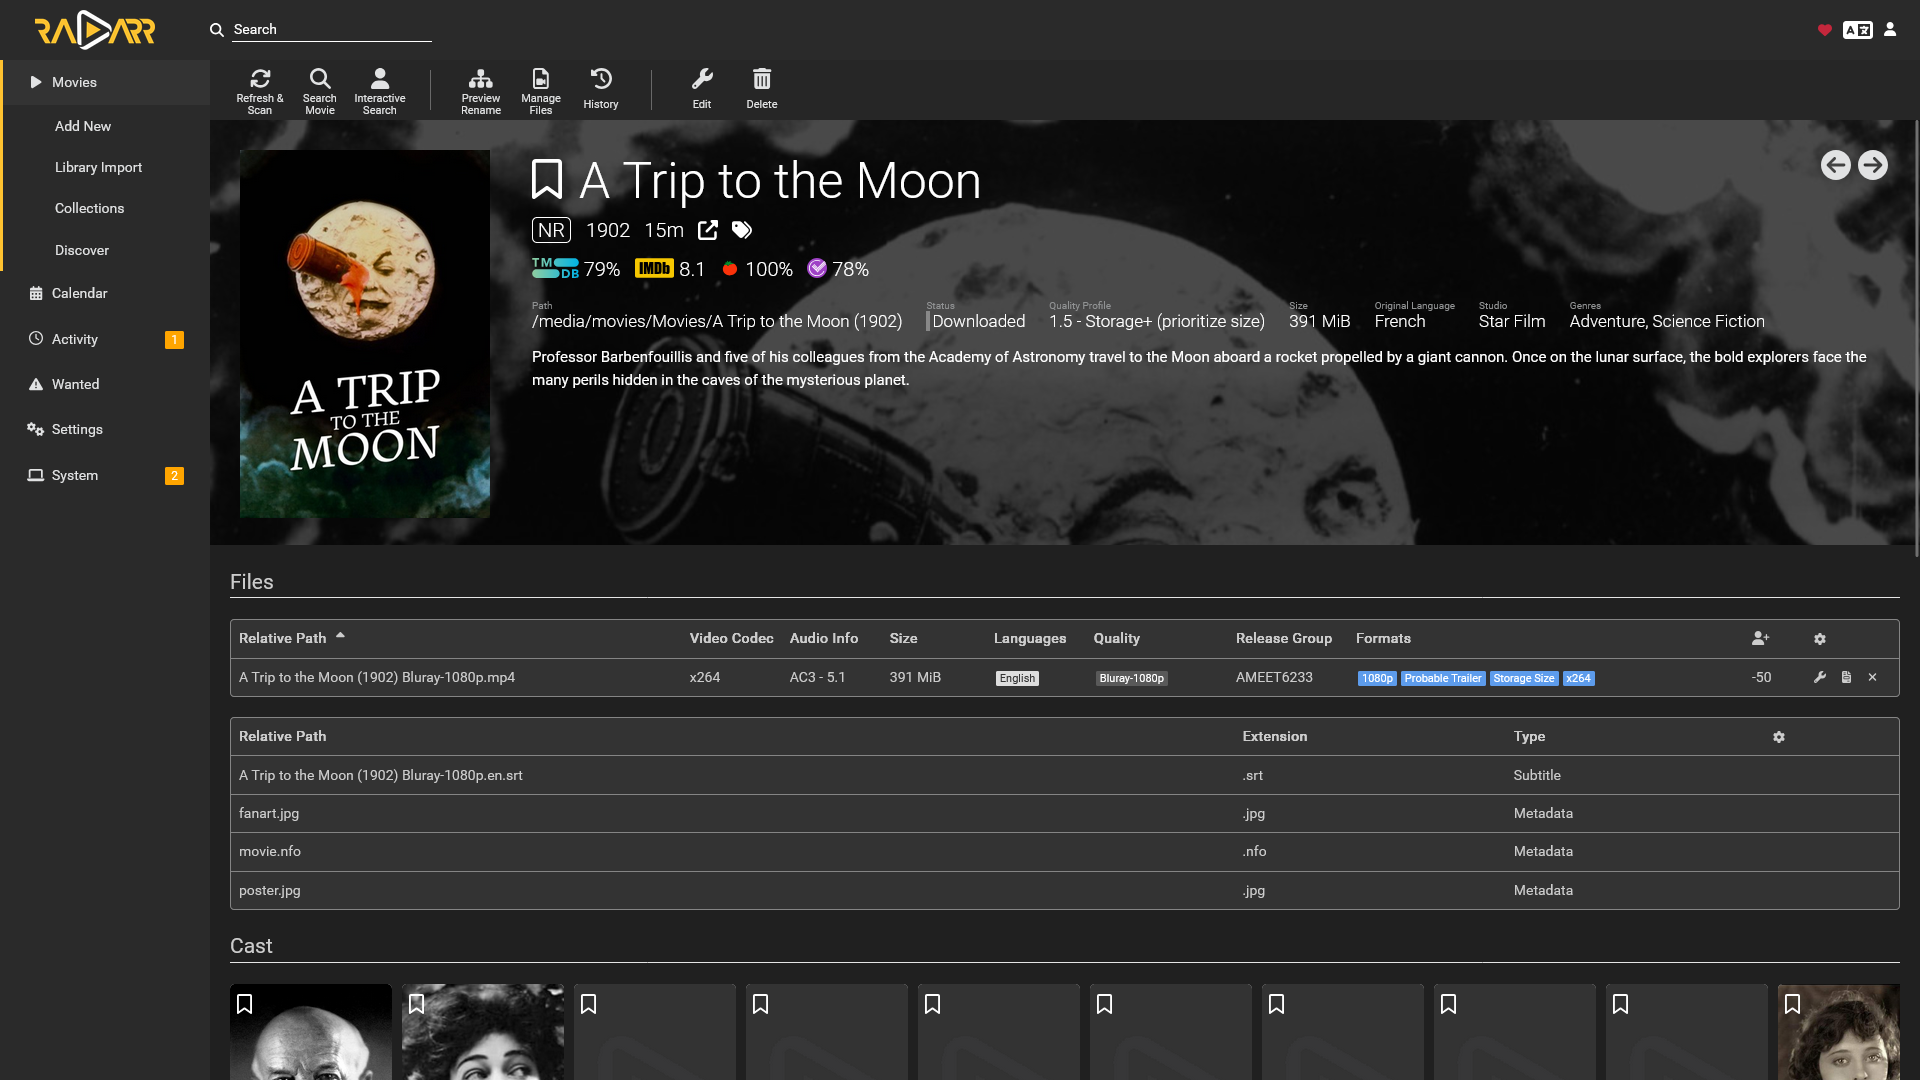Screen dimensions: 1920x1080
Task: Click the Edit wrench toolbar button
Action: [x=702, y=90]
